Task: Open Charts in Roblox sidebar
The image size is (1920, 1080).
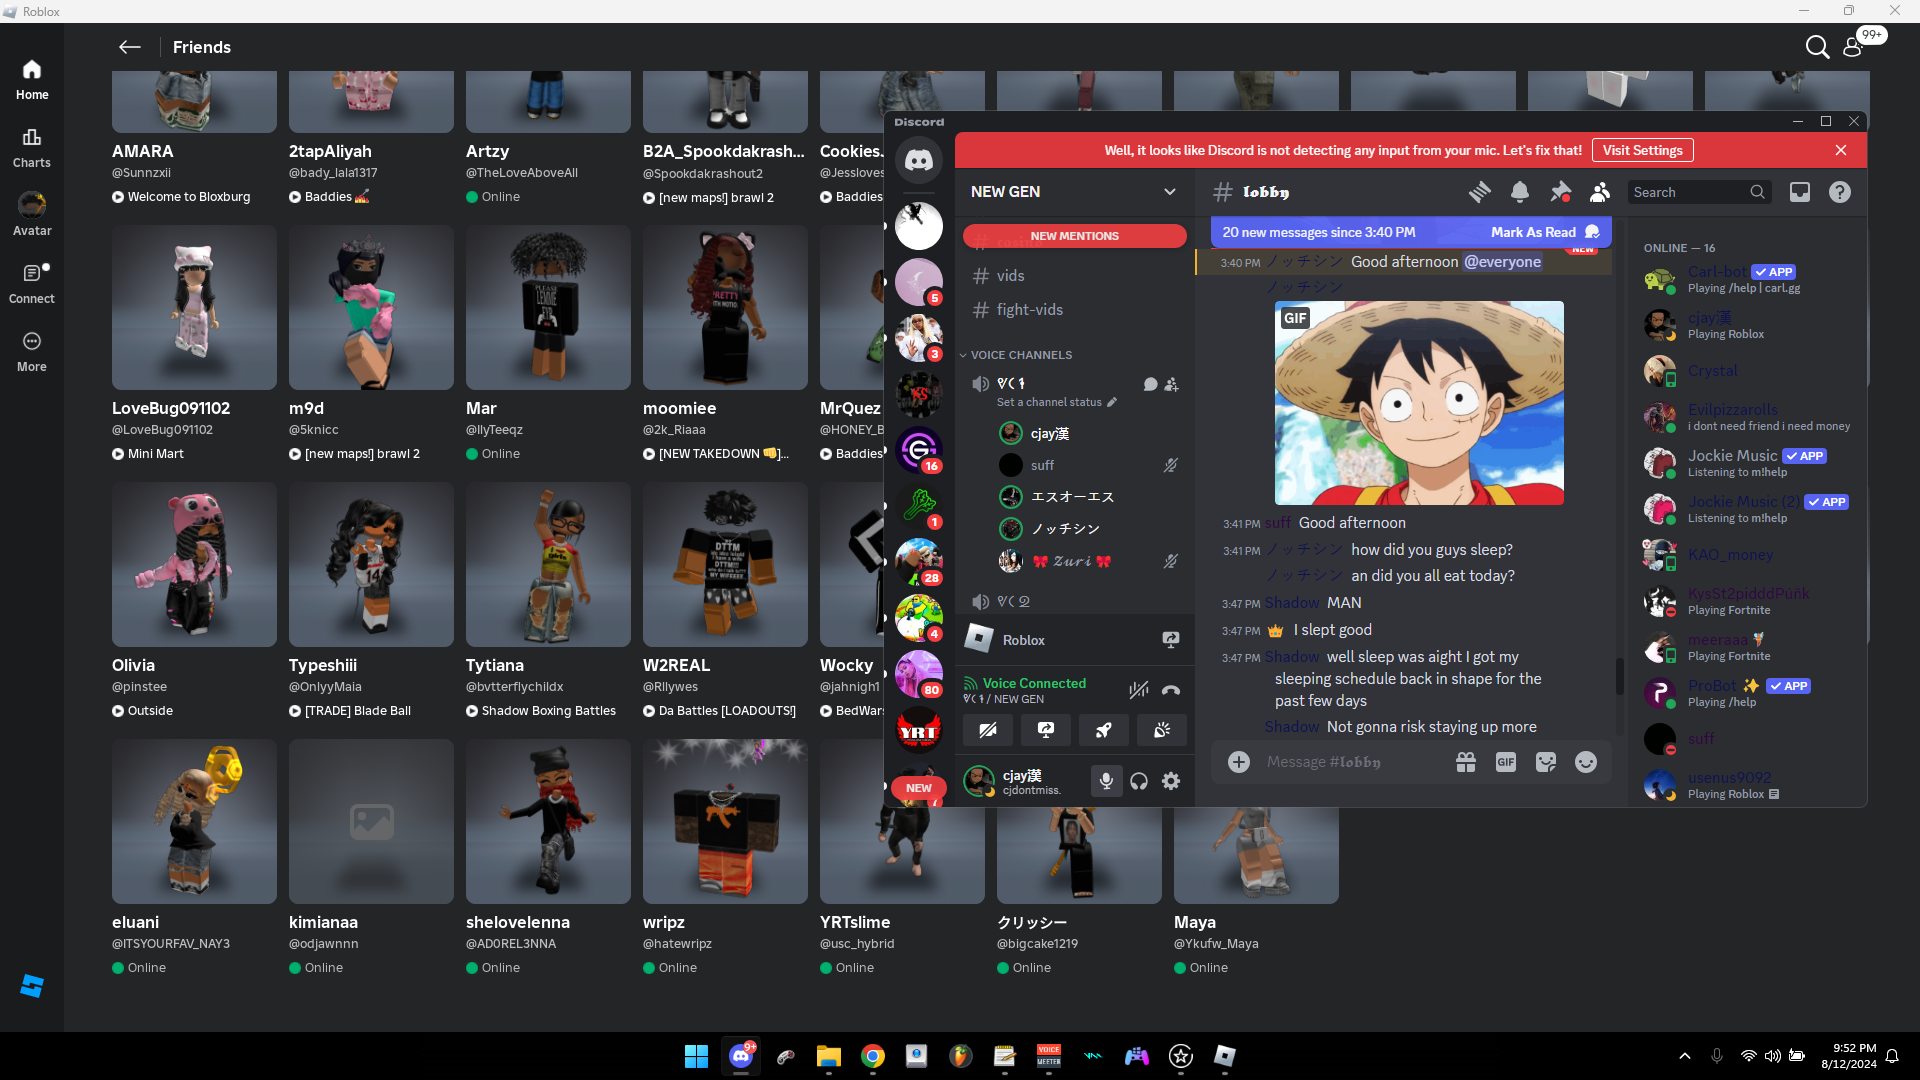Action: point(32,147)
